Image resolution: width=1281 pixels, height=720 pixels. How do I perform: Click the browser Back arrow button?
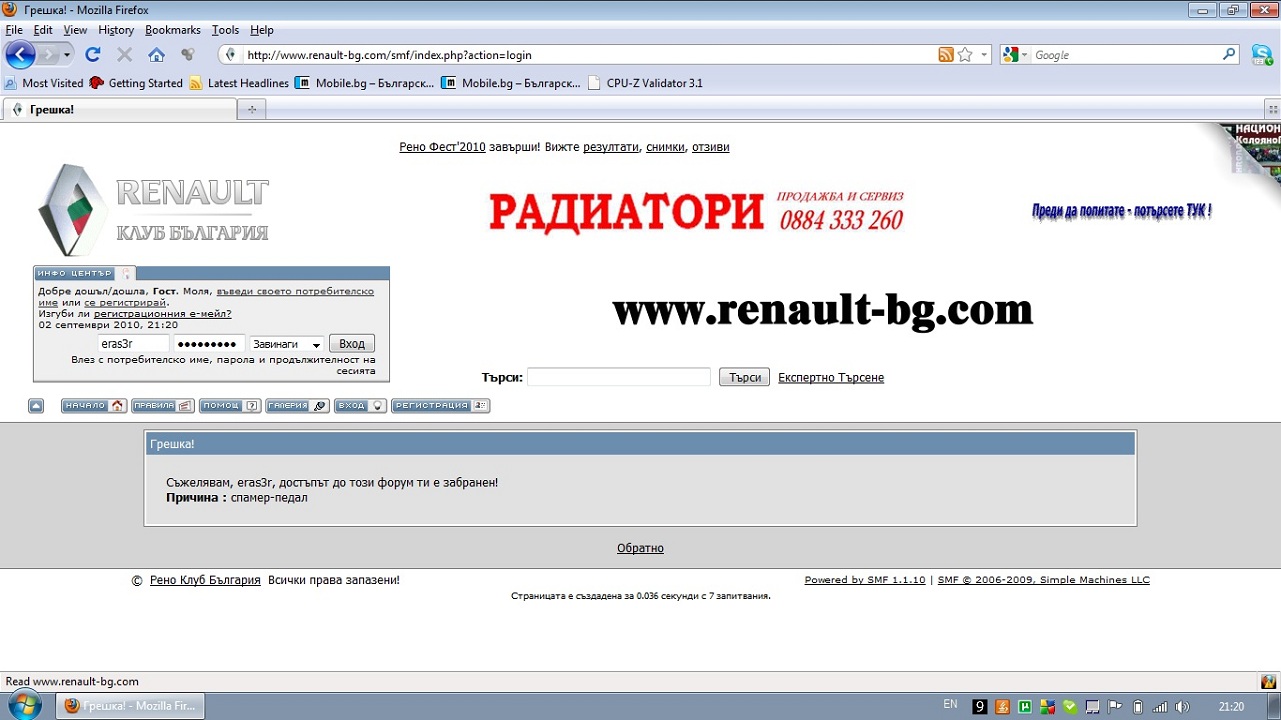click(20, 55)
